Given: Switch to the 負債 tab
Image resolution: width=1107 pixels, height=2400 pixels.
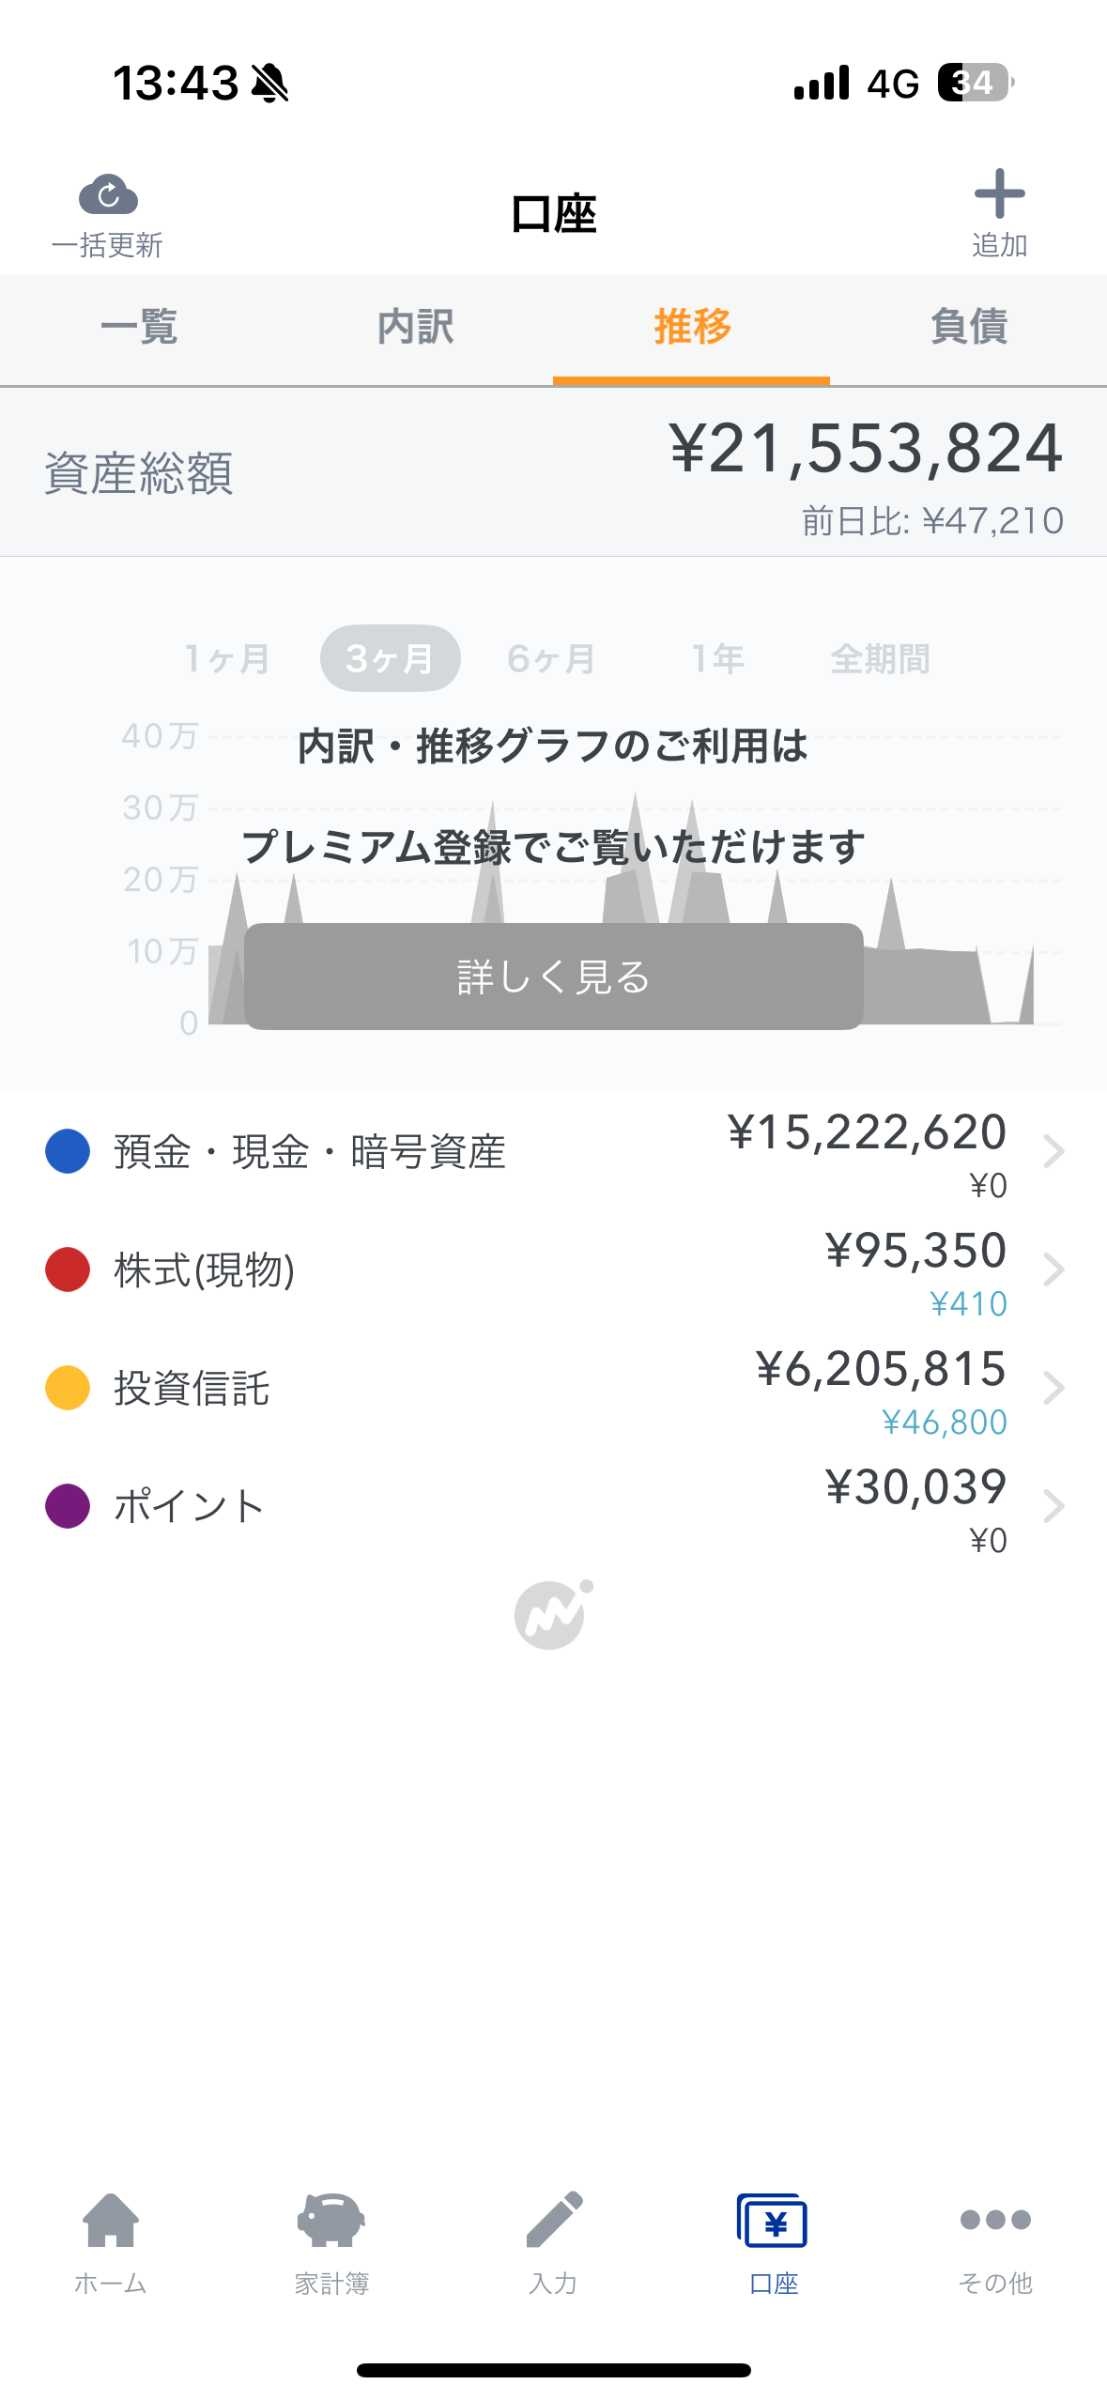Looking at the screenshot, I should tap(968, 327).
